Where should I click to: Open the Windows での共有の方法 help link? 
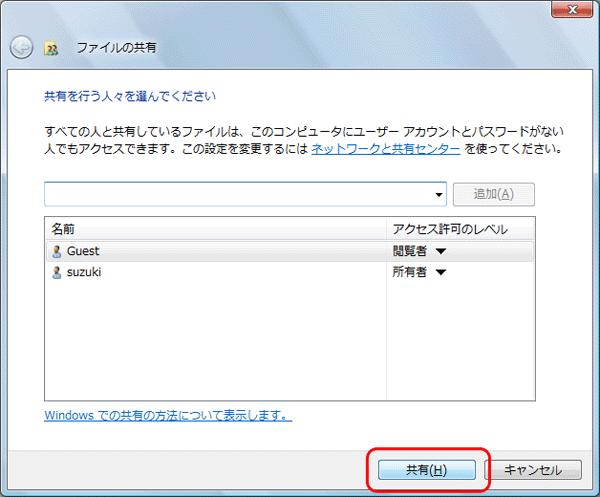click(x=168, y=415)
